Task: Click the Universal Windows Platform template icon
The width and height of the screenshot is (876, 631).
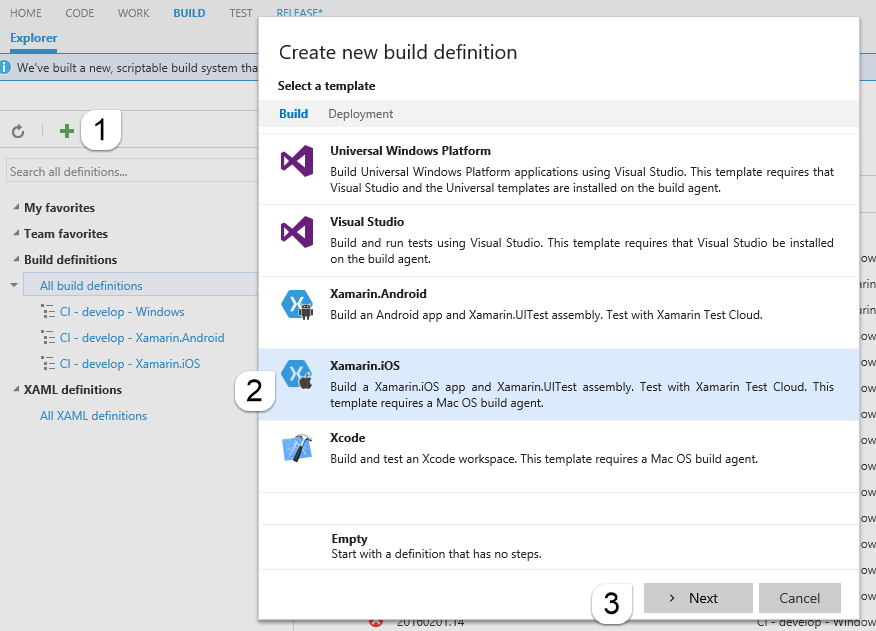Action: click(x=297, y=161)
